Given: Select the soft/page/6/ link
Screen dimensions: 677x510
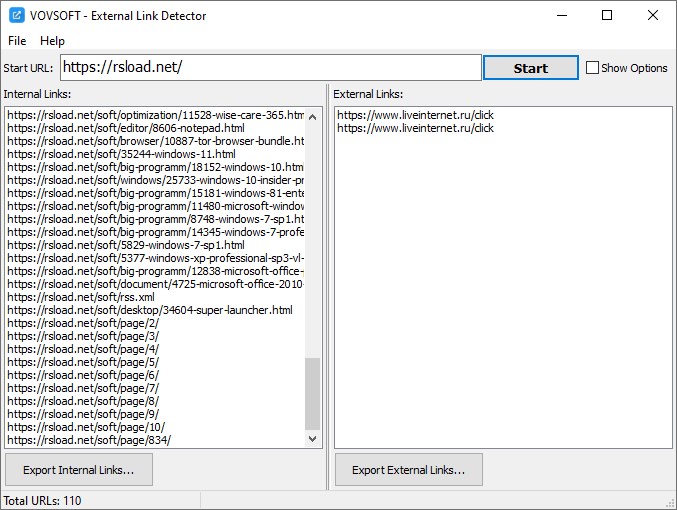Looking at the screenshot, I should [83, 375].
